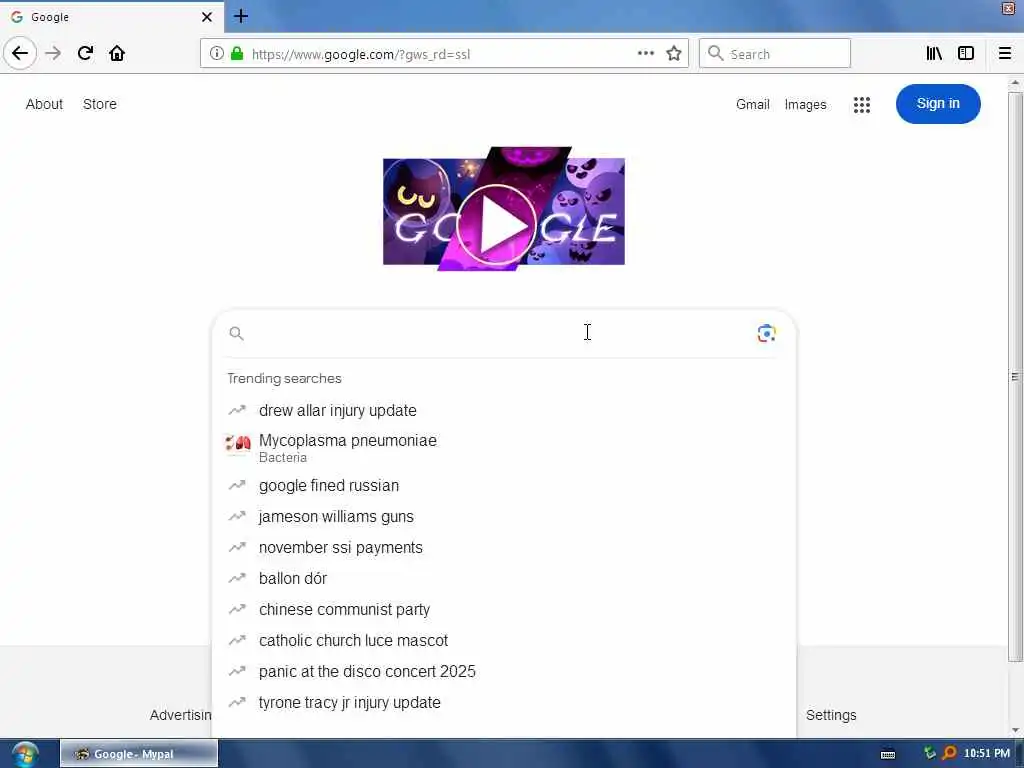Image resolution: width=1024 pixels, height=768 pixels.
Task: Show site information icon in address bar
Action: pos(216,54)
